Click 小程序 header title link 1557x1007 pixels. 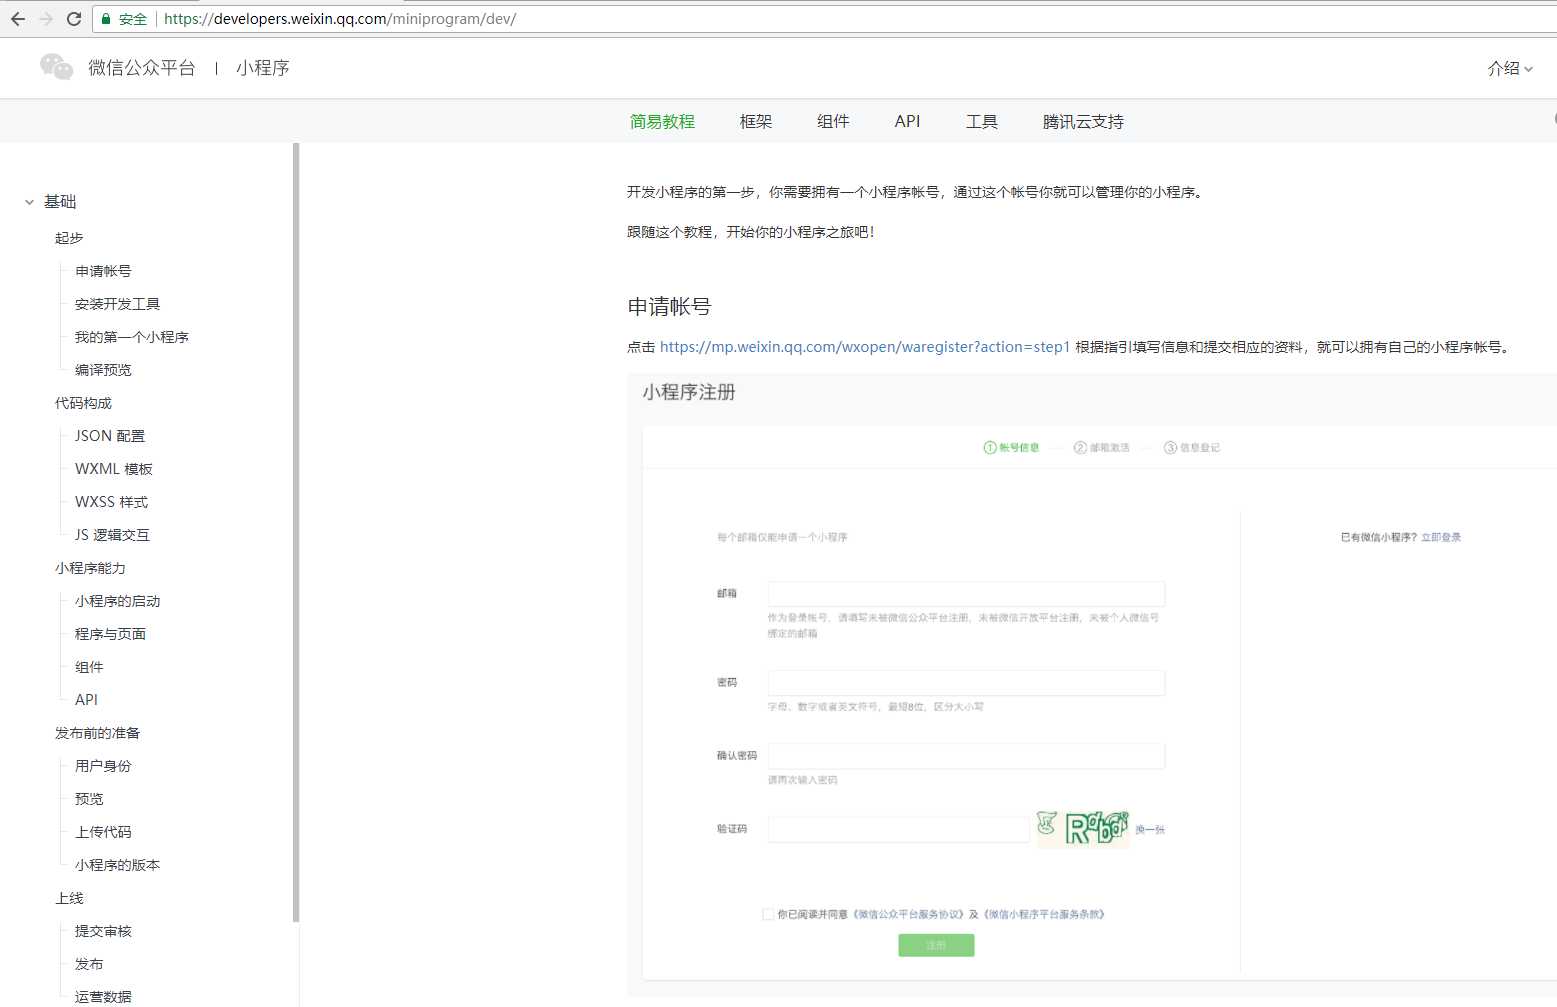pyautogui.click(x=263, y=68)
